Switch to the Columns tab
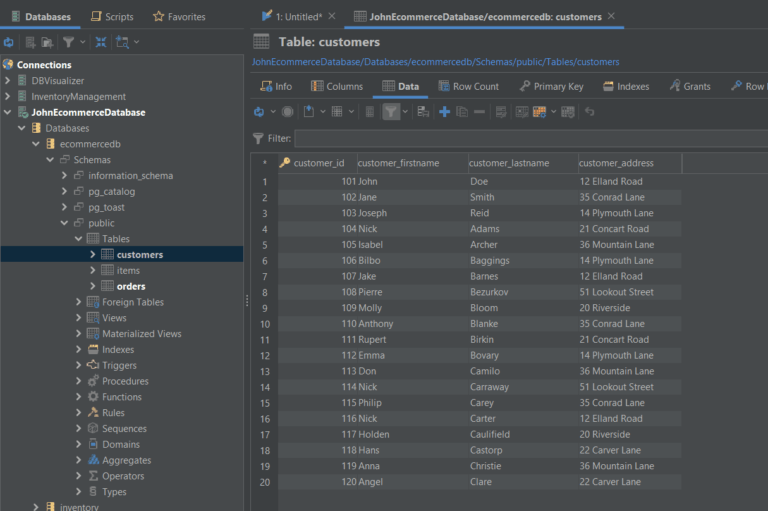The height and width of the screenshot is (511, 768). [x=336, y=87]
